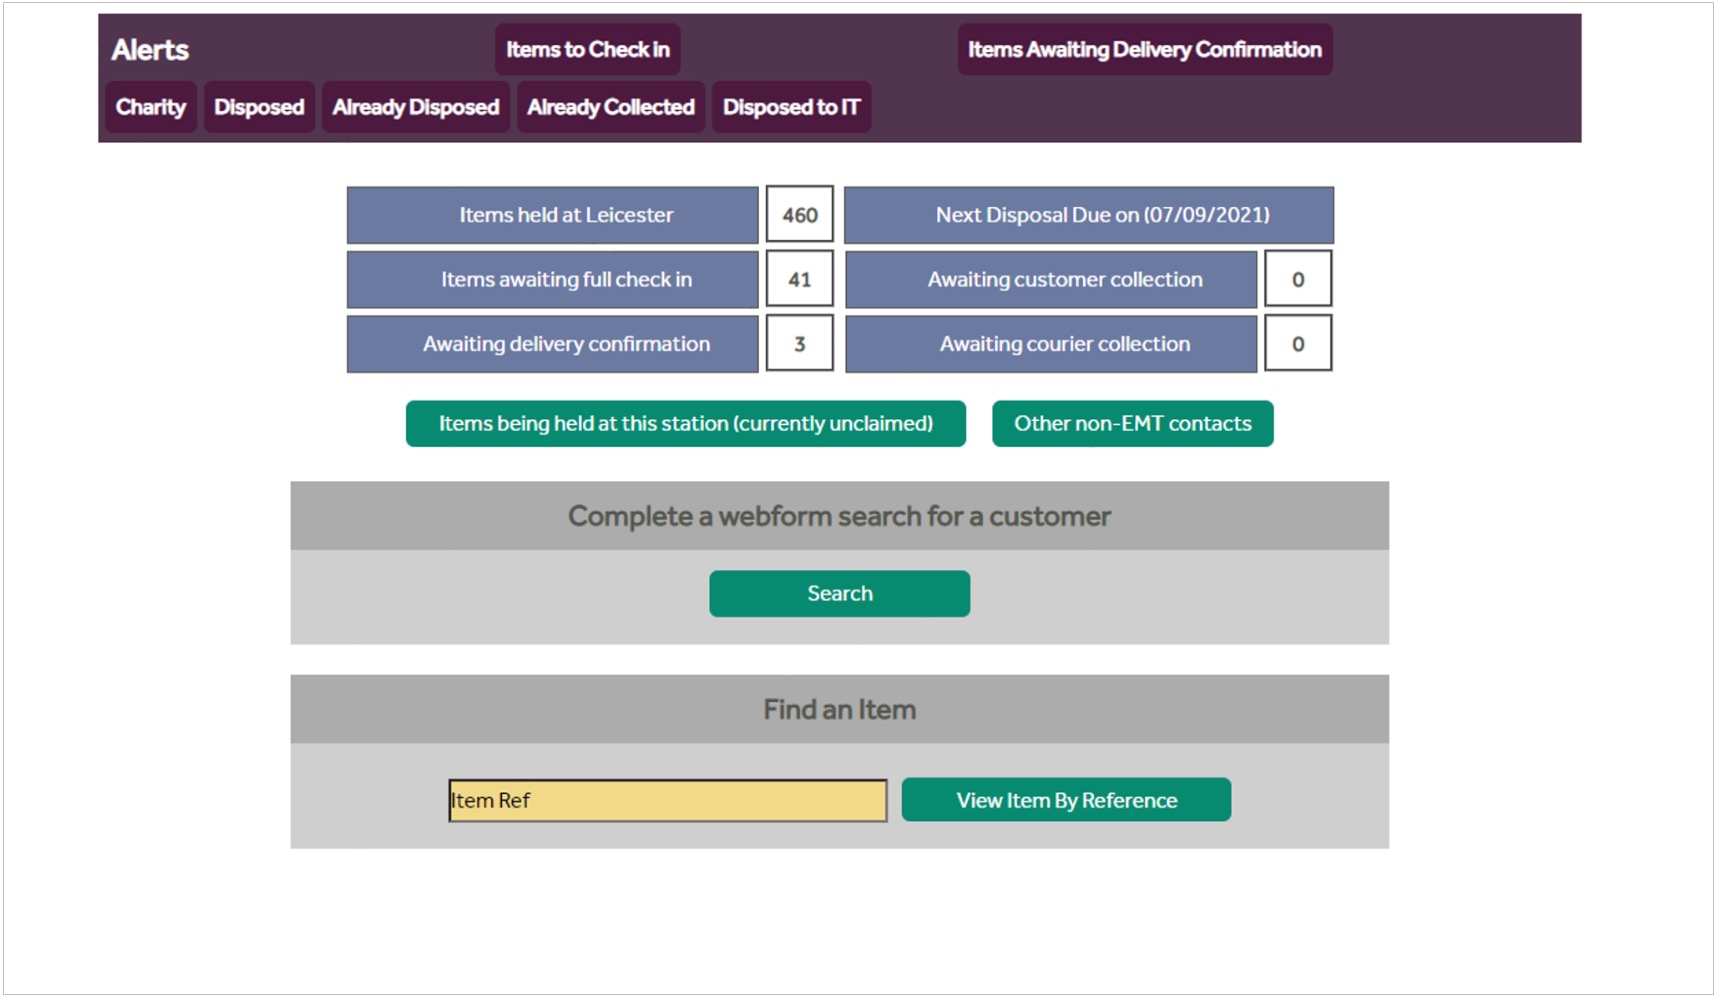Click the 41 count box

point(799,280)
